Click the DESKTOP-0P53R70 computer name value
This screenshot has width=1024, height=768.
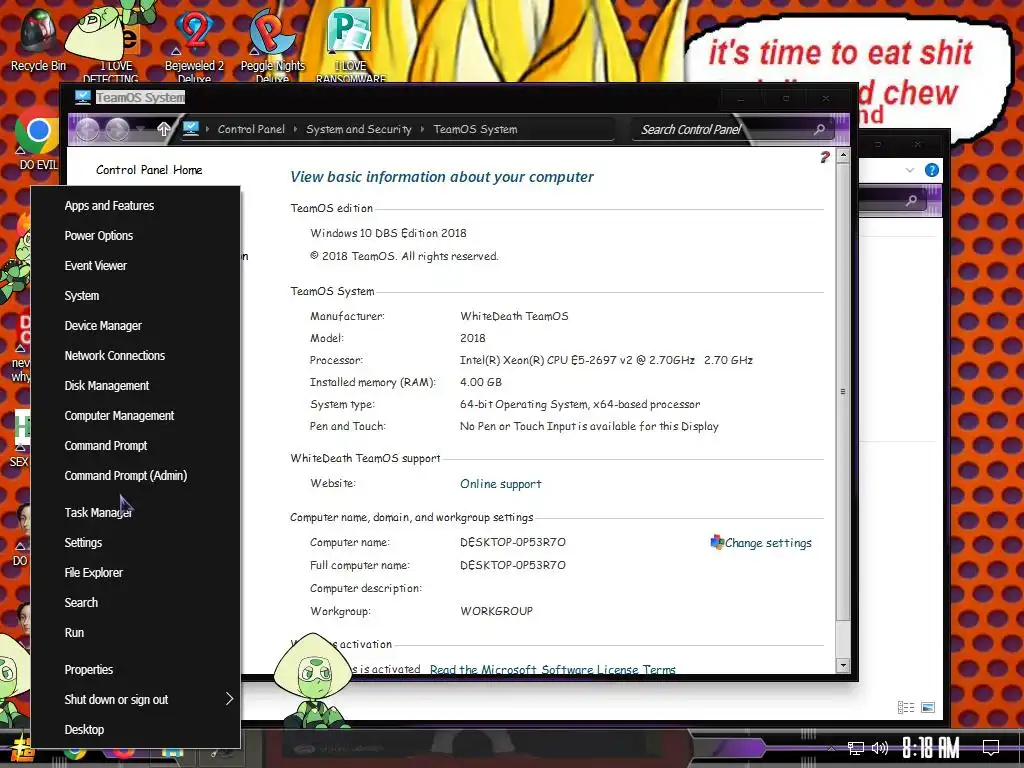point(513,542)
